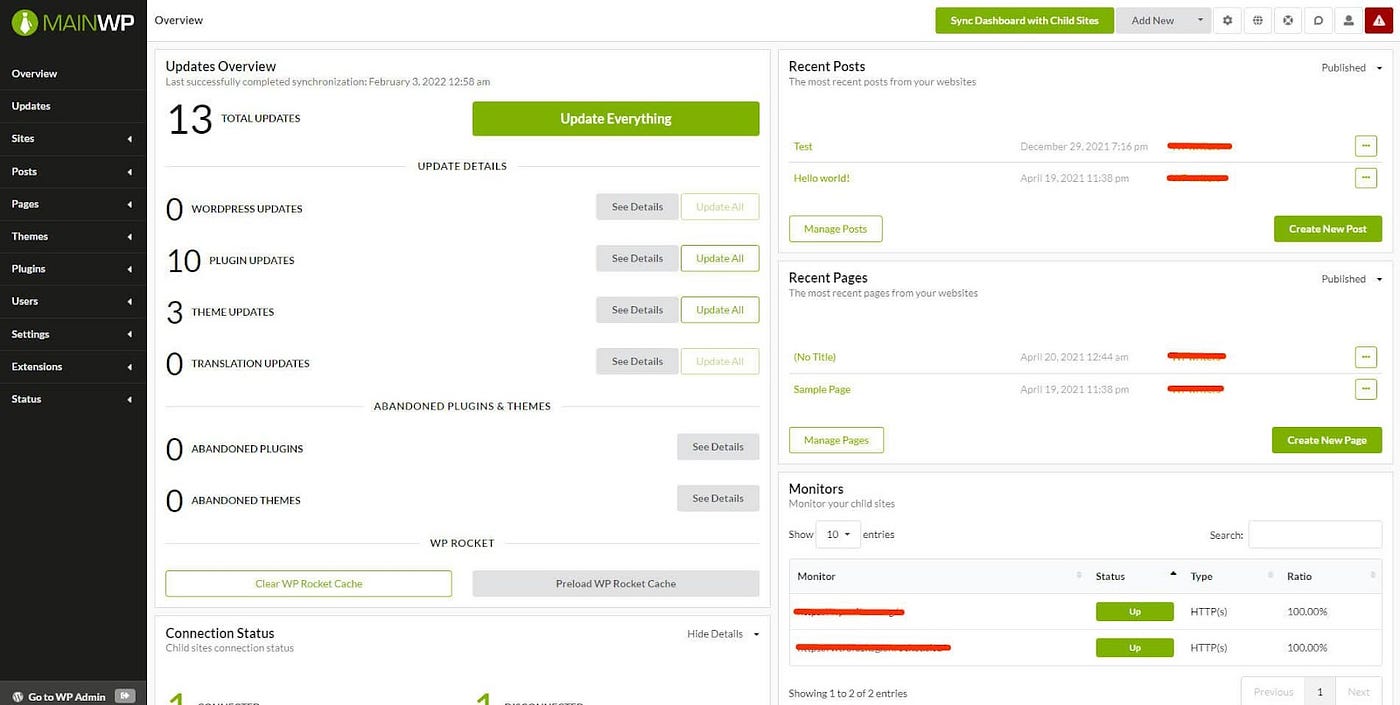Click the MainWP logo
Viewport: 1400px width, 705px height.
(x=73, y=22)
